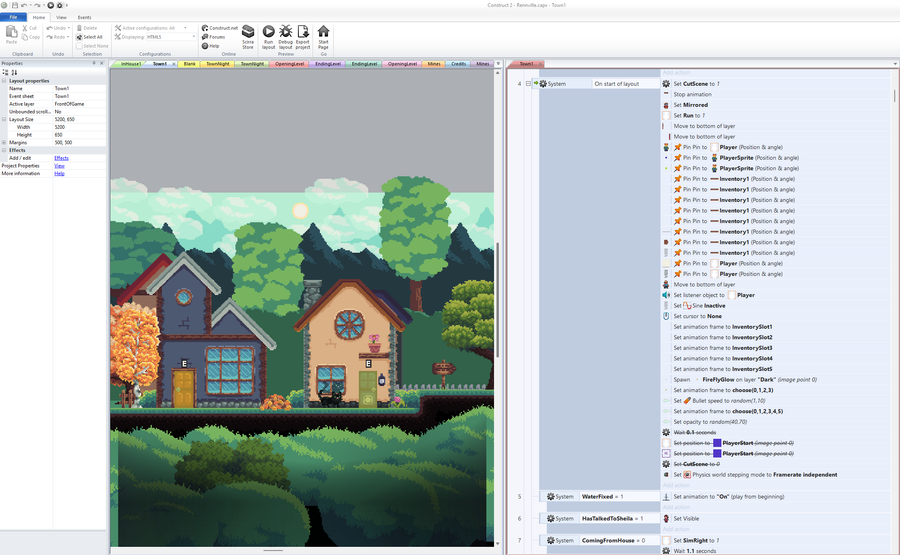Open the Displaying HTML5 dropdown
Image resolution: width=900 pixels, height=555 pixels.
coord(193,37)
